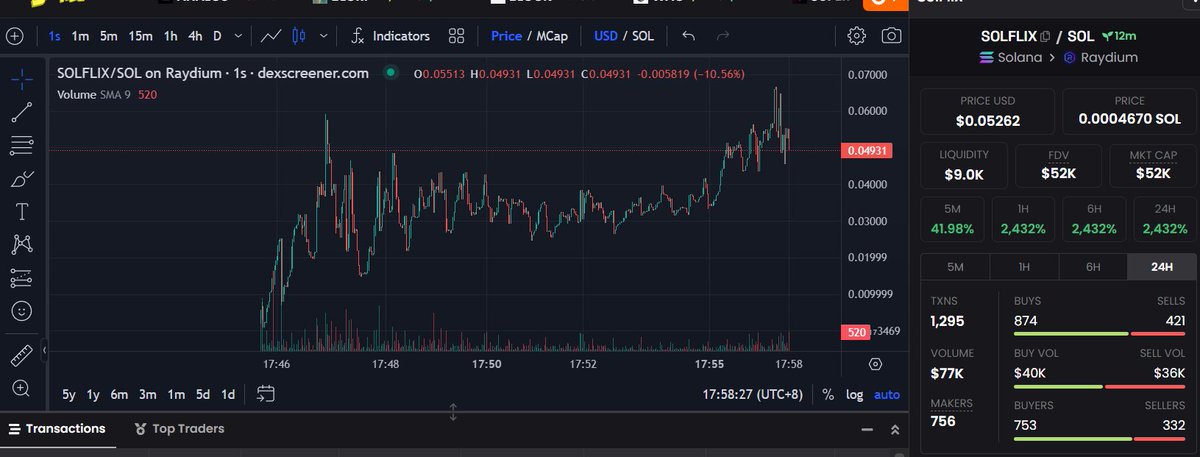The height and width of the screenshot is (457, 1200).
Task: Select the text annotation tool
Action: (21, 211)
